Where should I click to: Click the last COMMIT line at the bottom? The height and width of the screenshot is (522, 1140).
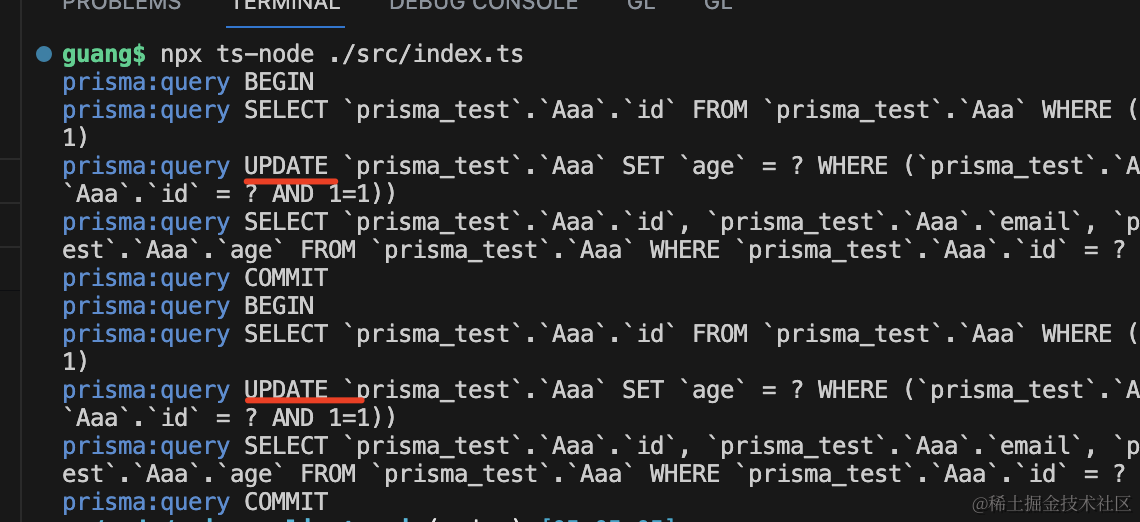[x=286, y=502]
